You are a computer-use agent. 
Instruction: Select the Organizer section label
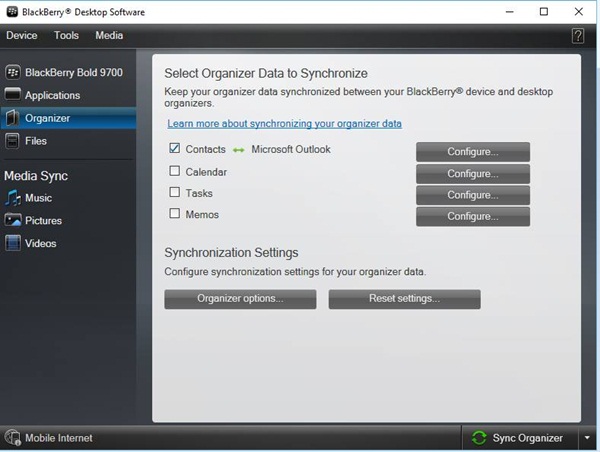tap(47, 118)
